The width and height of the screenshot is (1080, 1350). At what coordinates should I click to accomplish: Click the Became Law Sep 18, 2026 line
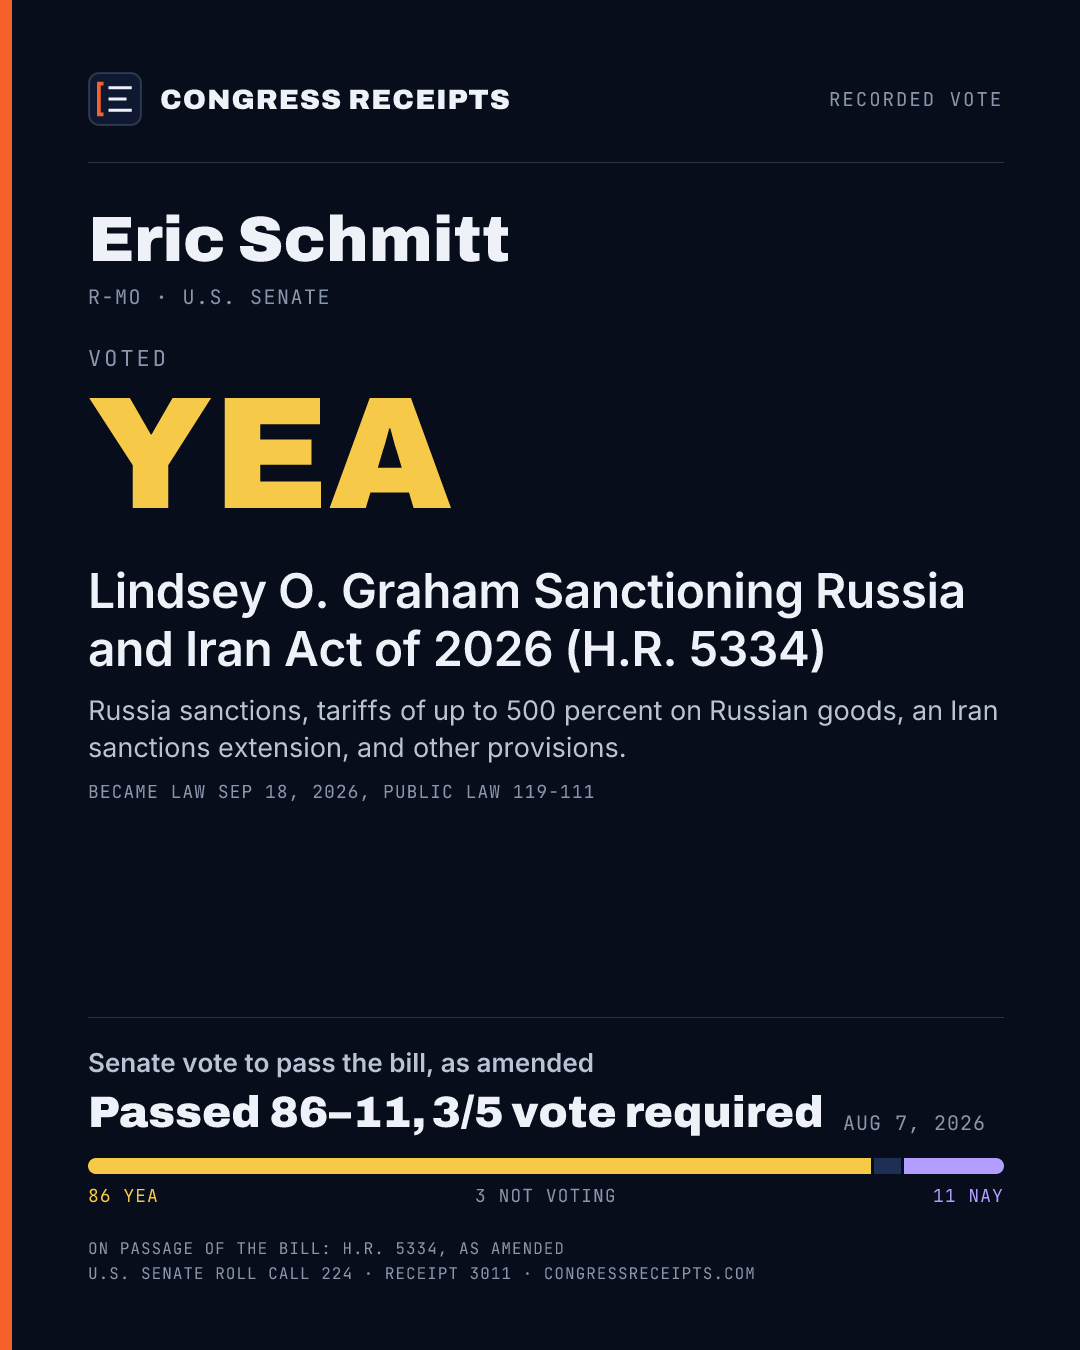341,792
